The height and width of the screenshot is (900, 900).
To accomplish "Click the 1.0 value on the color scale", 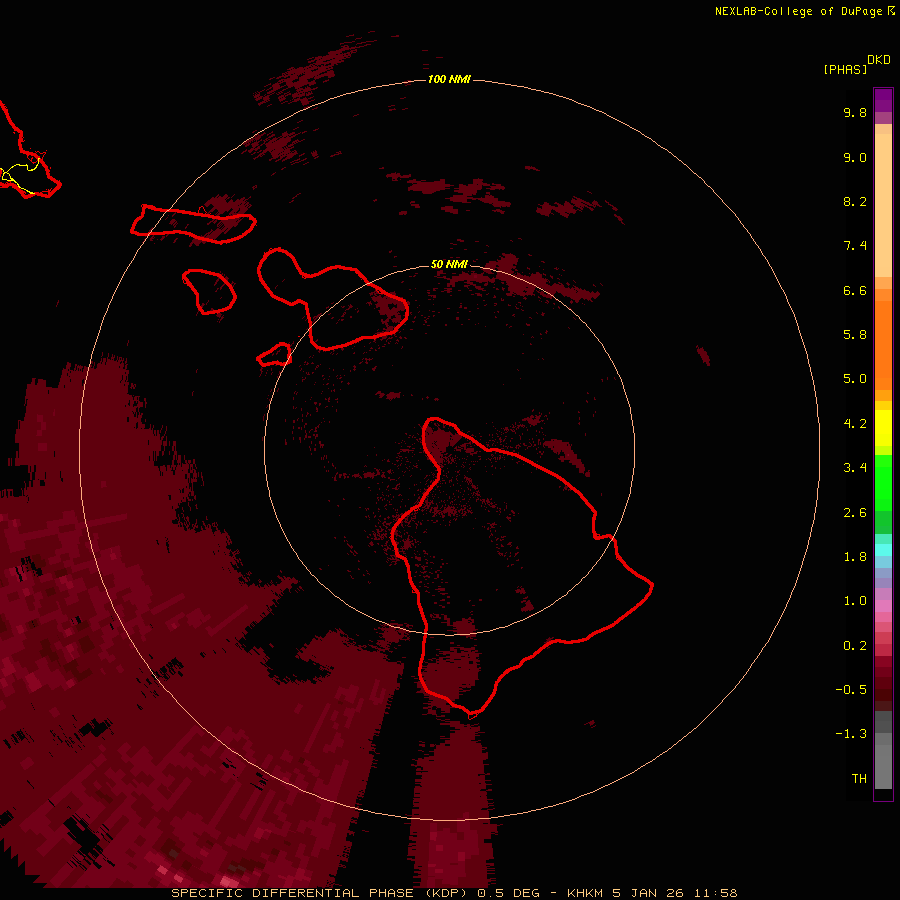I will coord(855,601).
